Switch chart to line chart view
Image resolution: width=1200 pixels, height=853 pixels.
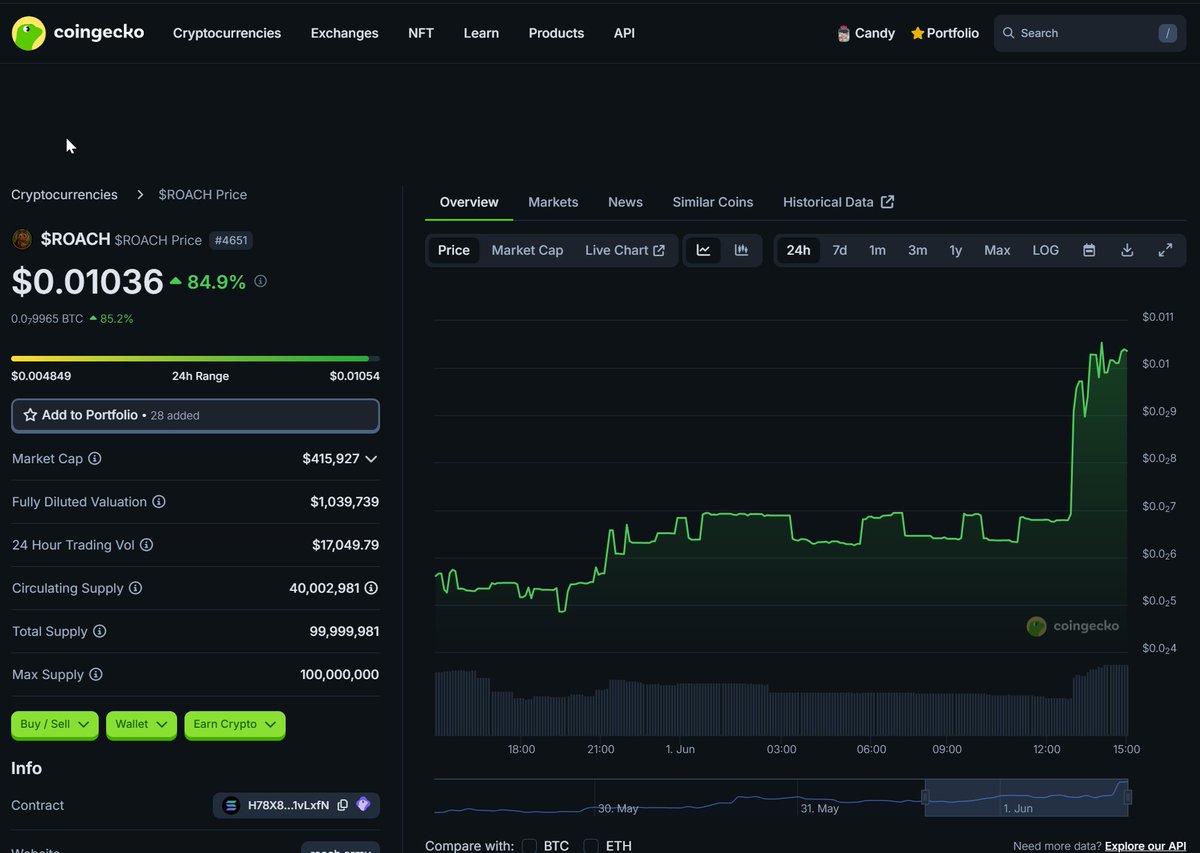click(x=703, y=250)
